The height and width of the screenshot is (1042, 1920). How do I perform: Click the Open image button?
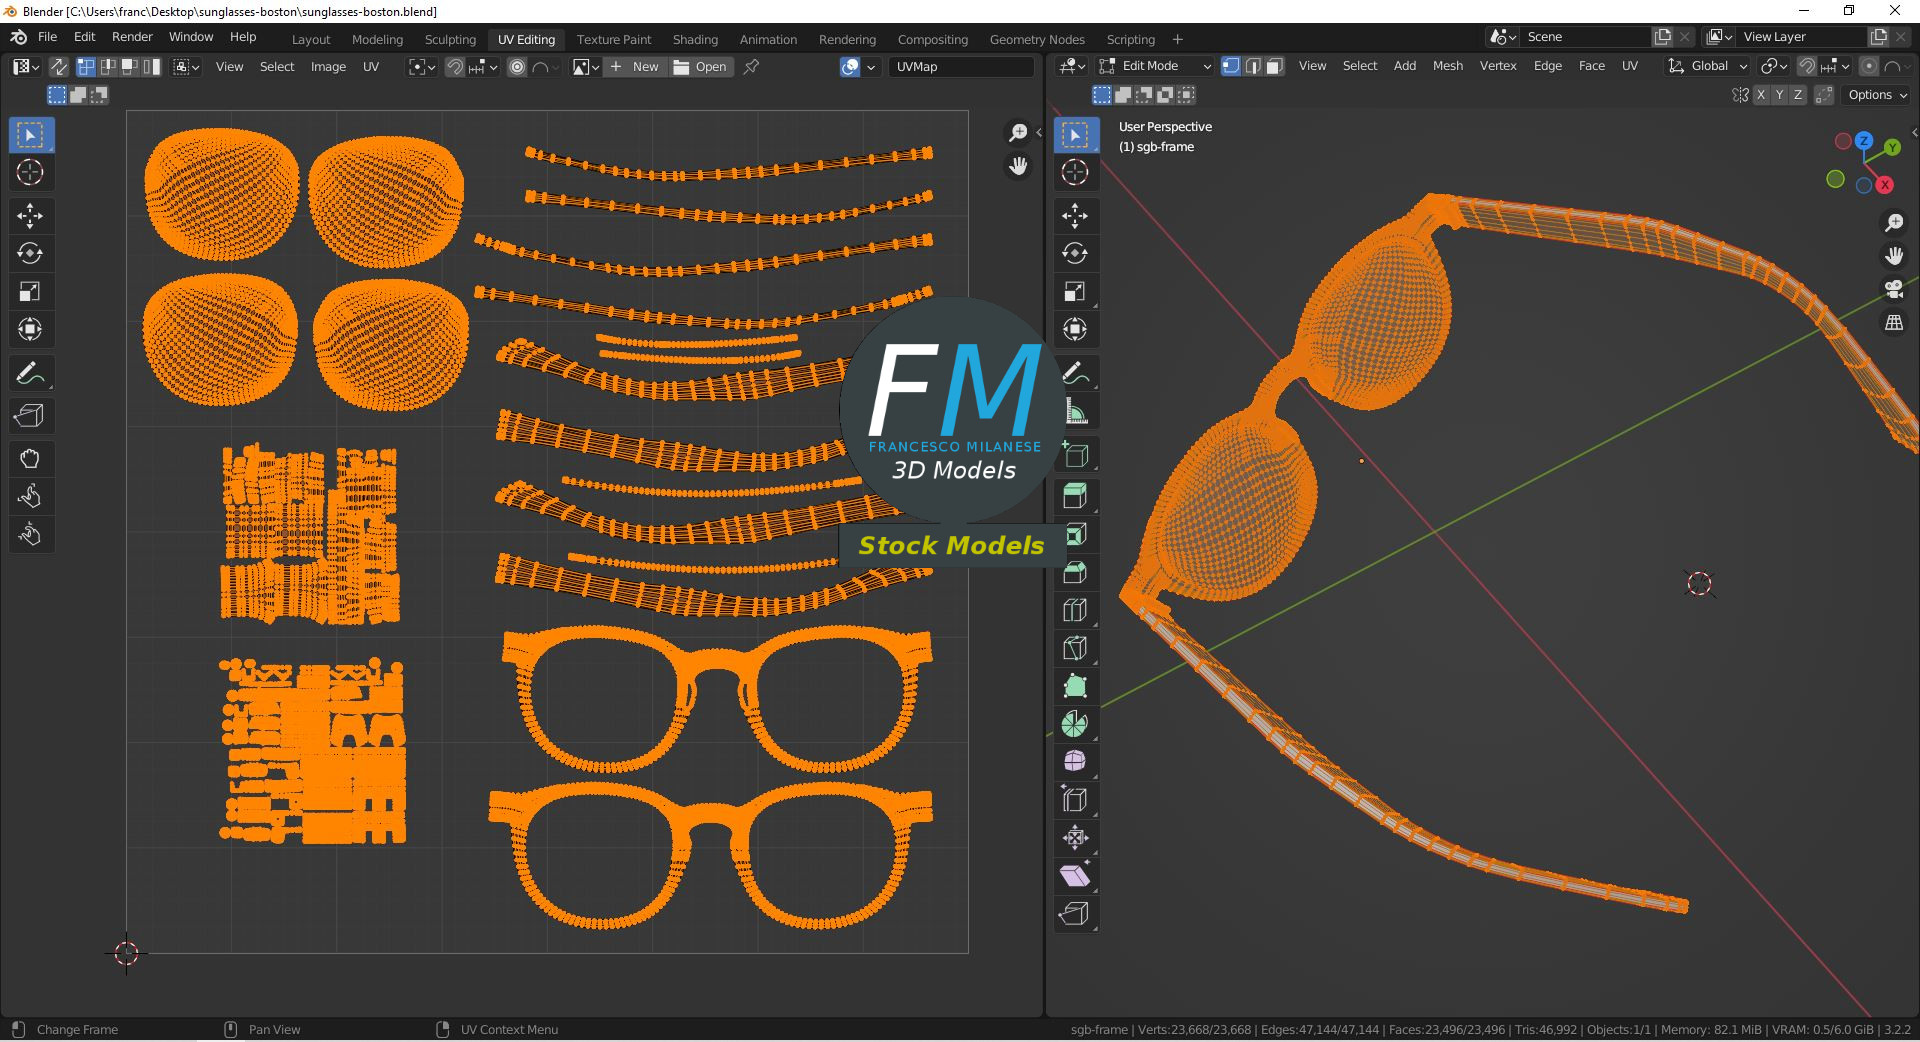pyautogui.click(x=701, y=67)
